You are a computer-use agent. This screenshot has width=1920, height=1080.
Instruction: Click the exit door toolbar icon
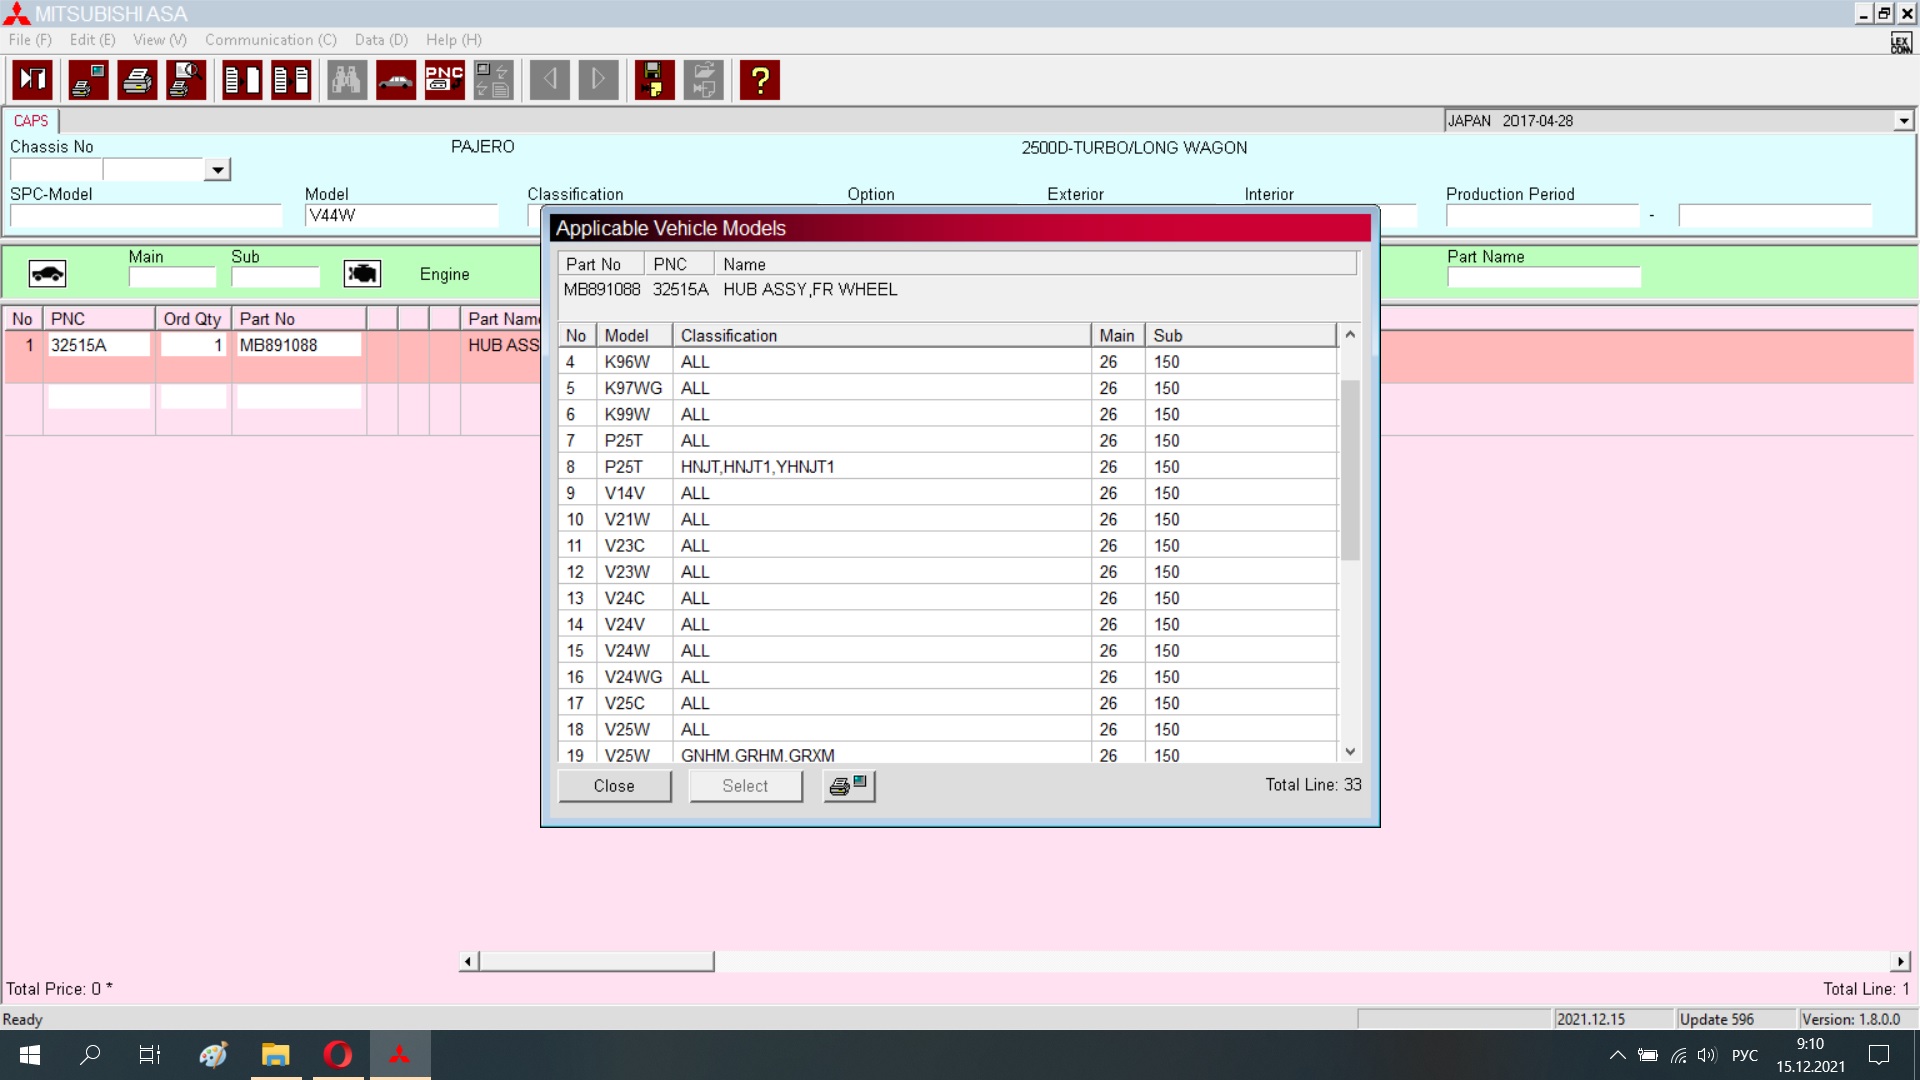point(33,80)
